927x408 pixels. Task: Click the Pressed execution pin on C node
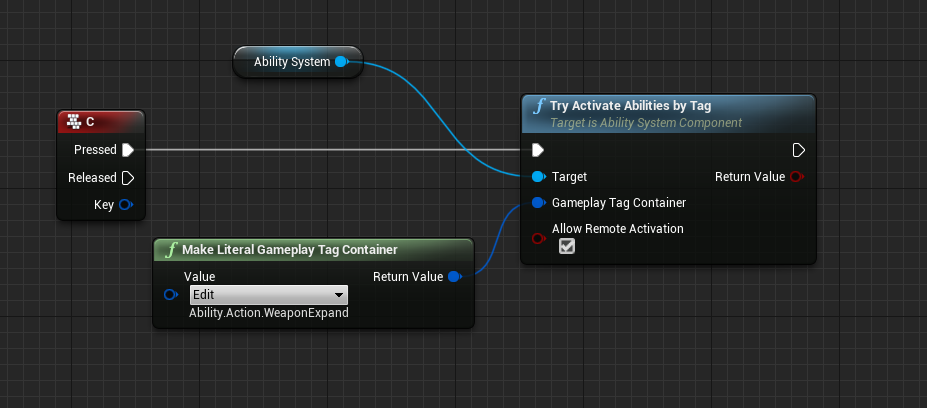[128, 150]
